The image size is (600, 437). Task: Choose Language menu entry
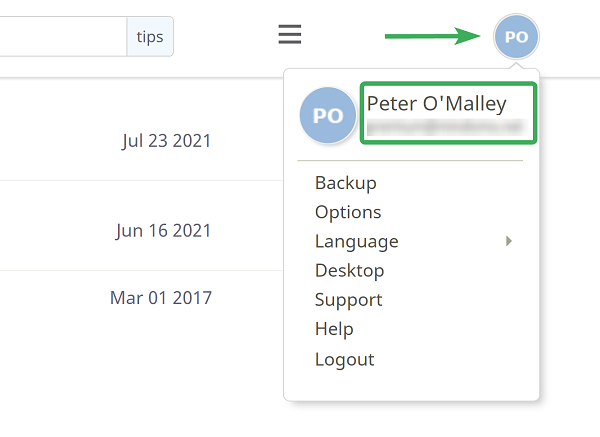tap(357, 241)
